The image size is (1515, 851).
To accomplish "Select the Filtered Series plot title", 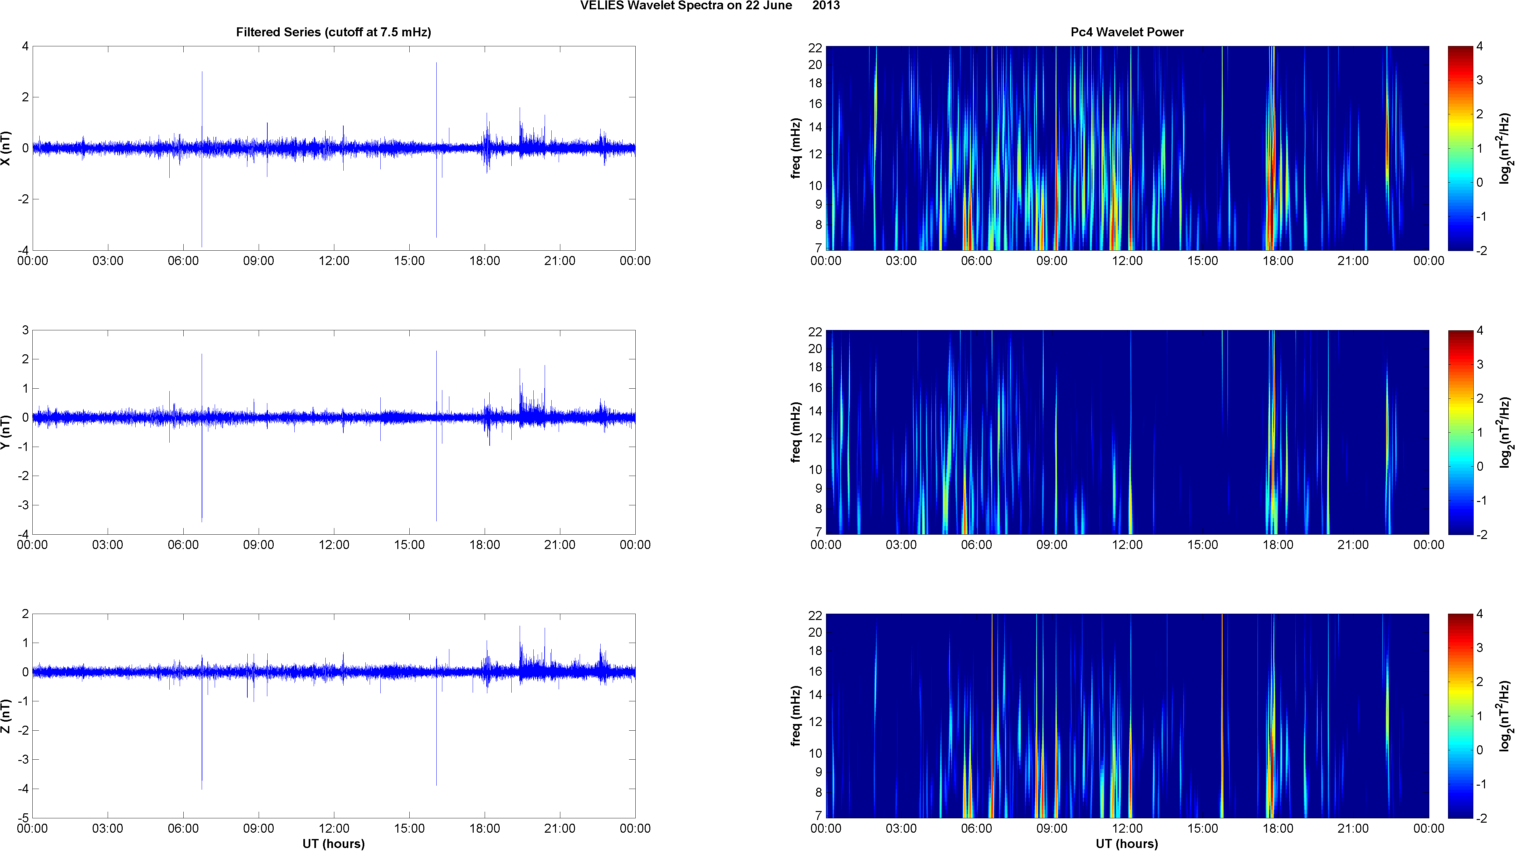I will pyautogui.click(x=333, y=32).
